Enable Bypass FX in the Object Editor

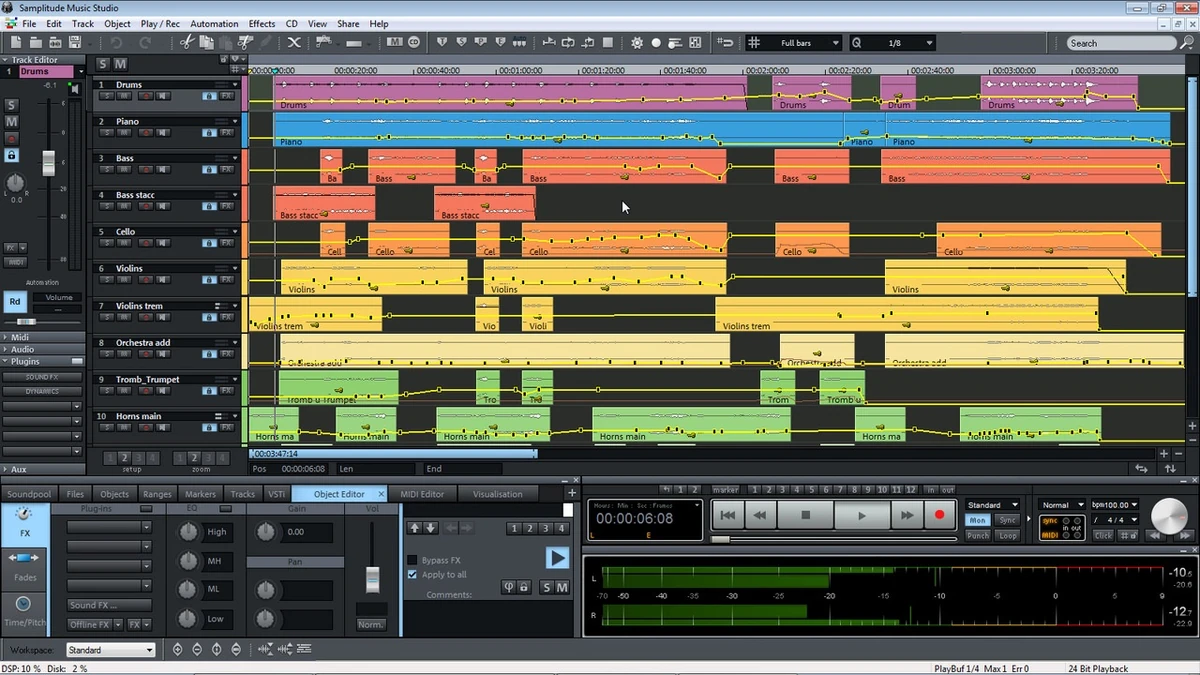(x=411, y=560)
